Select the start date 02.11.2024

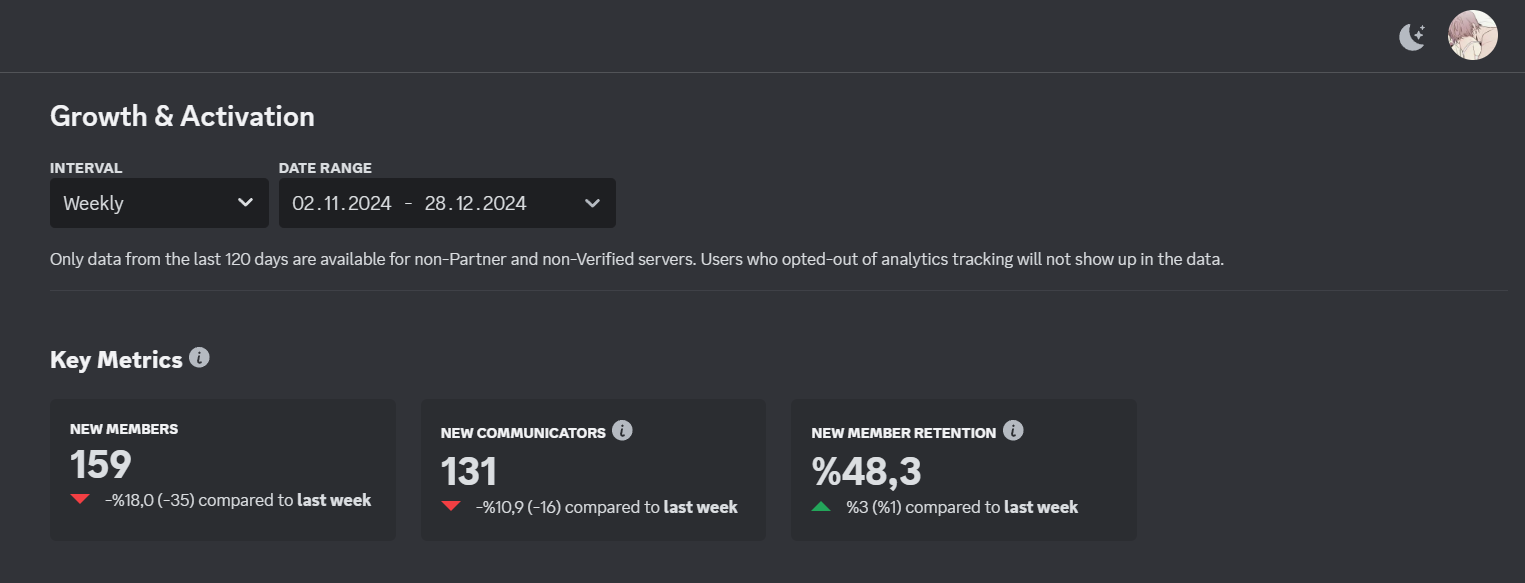pyautogui.click(x=341, y=203)
